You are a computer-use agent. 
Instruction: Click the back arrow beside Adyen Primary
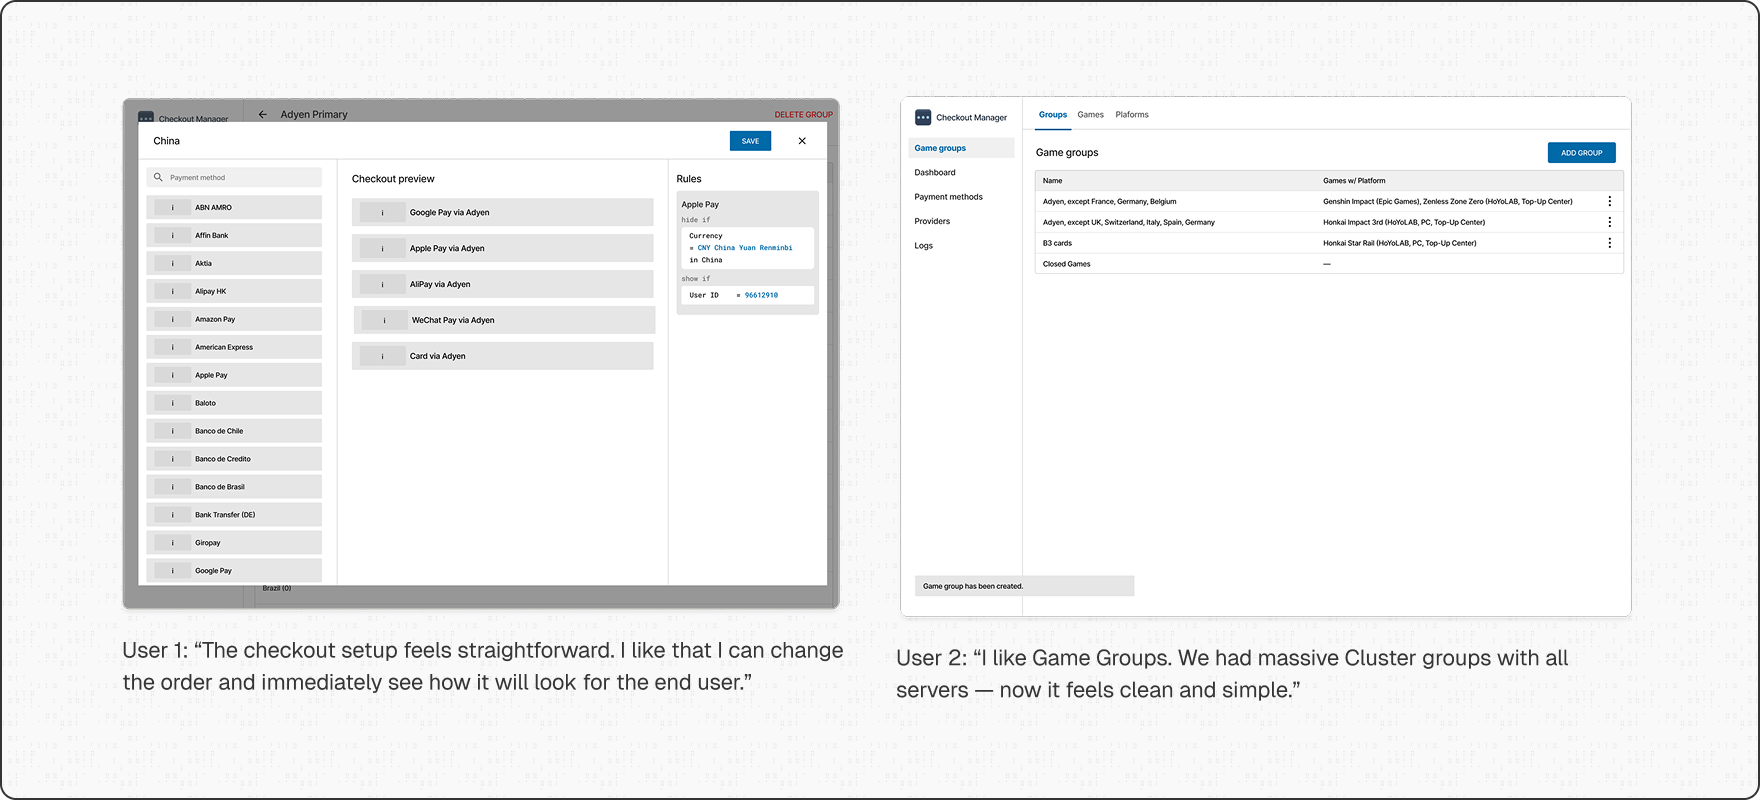pyautogui.click(x=263, y=114)
